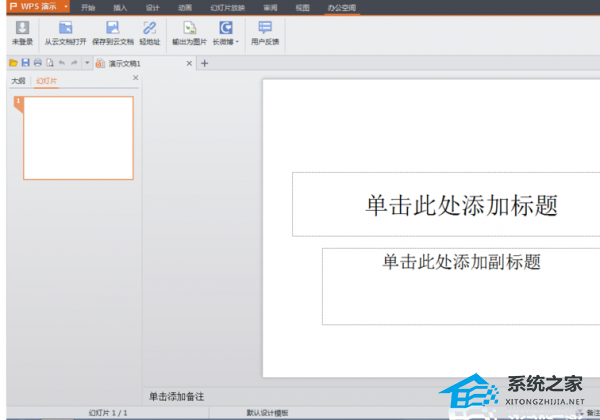
Task: Click 保存到云文档 to save to cloud
Action: (113, 33)
